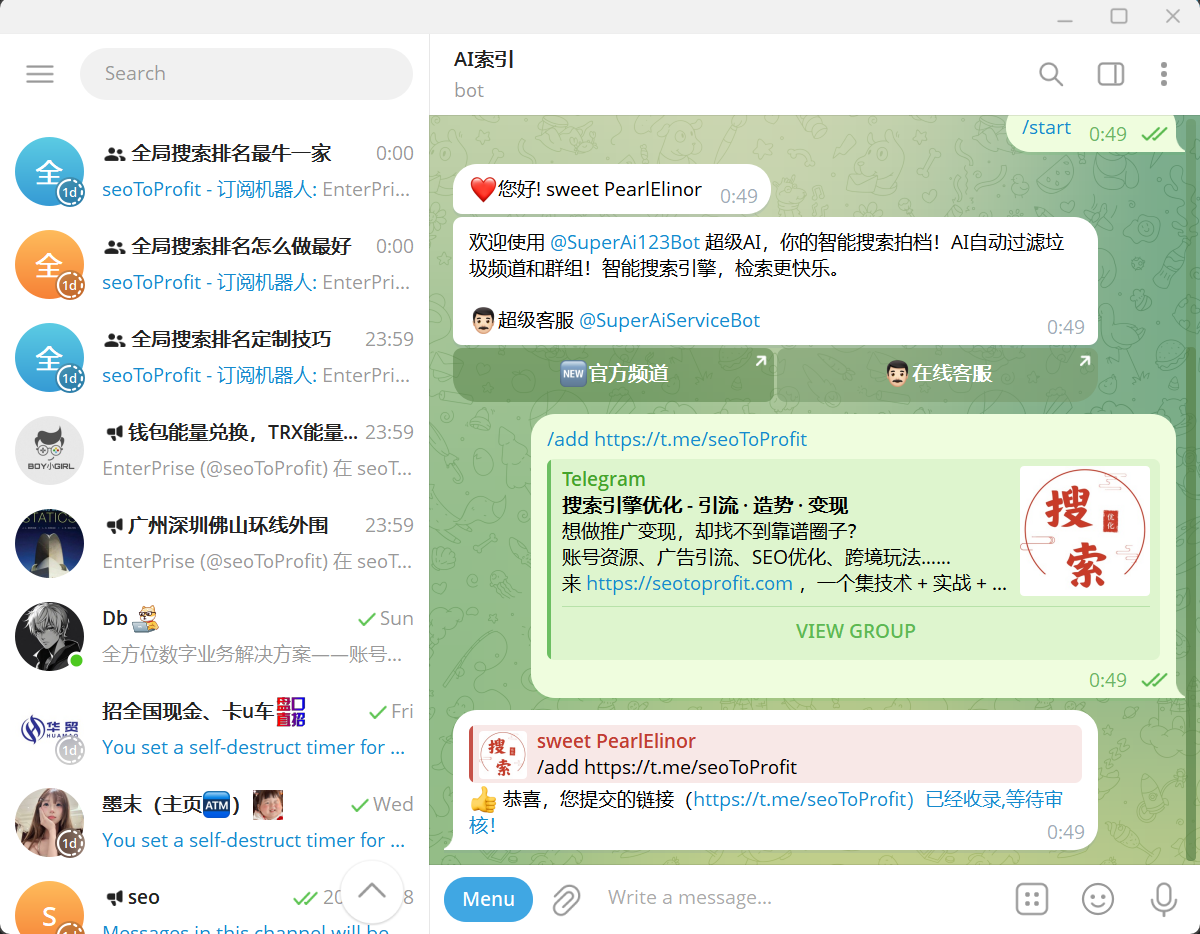Click the red 搜索 preview thumbnail image

tap(1084, 531)
